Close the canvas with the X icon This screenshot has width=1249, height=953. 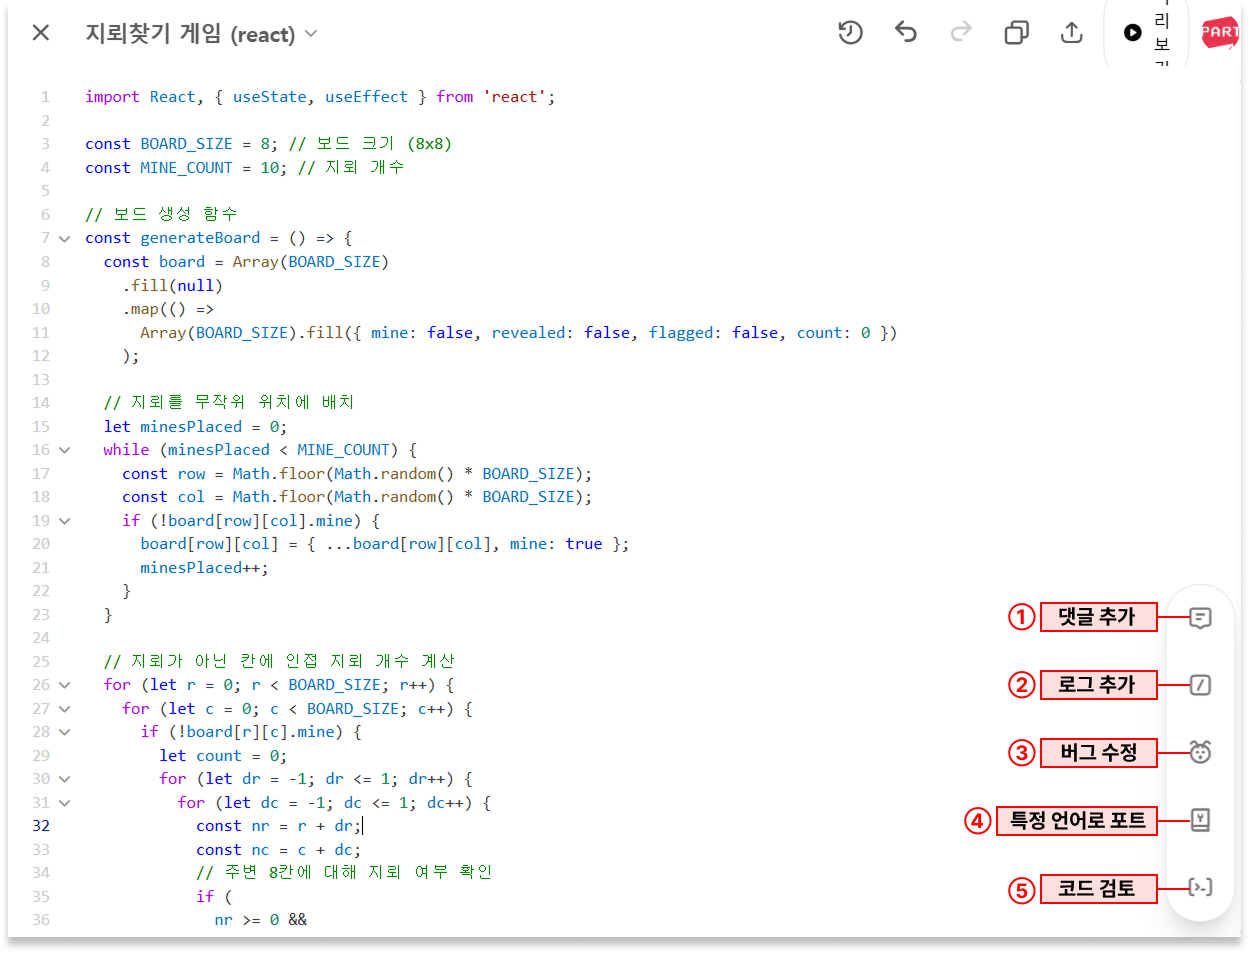41,33
